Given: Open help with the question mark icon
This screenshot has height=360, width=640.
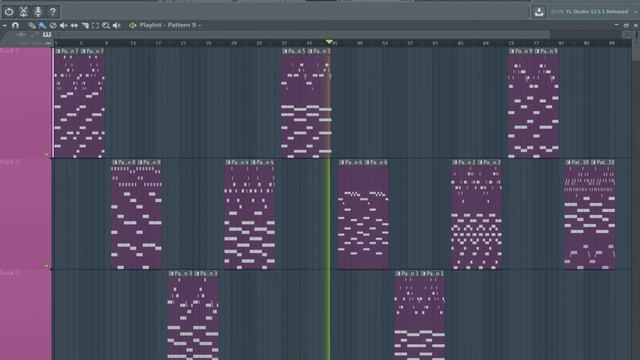Looking at the screenshot, I should click(x=53, y=12).
